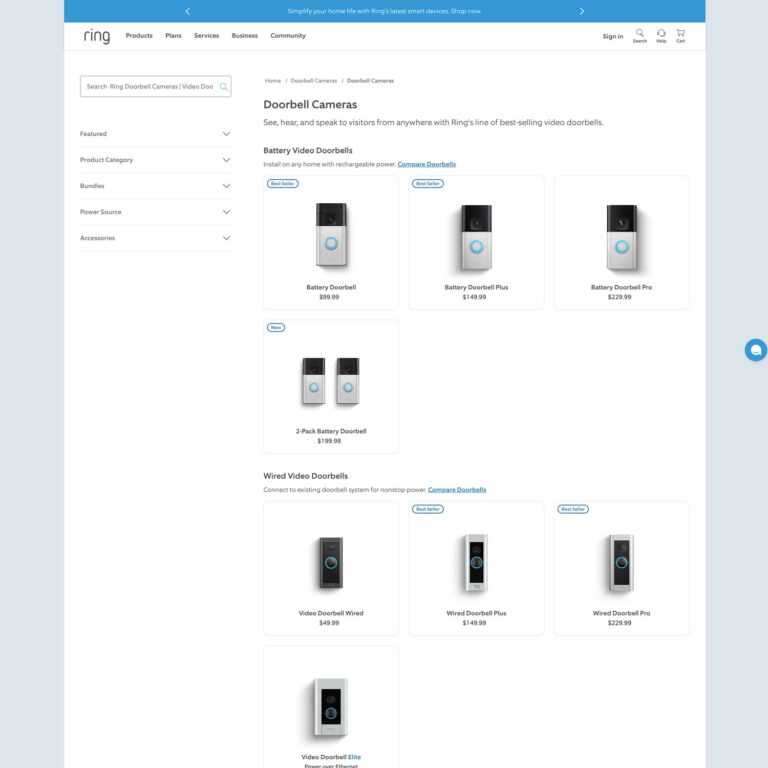This screenshot has width=768, height=768.
Task: Click first Doorbell Cameras breadcrumb link
Action: coord(314,81)
